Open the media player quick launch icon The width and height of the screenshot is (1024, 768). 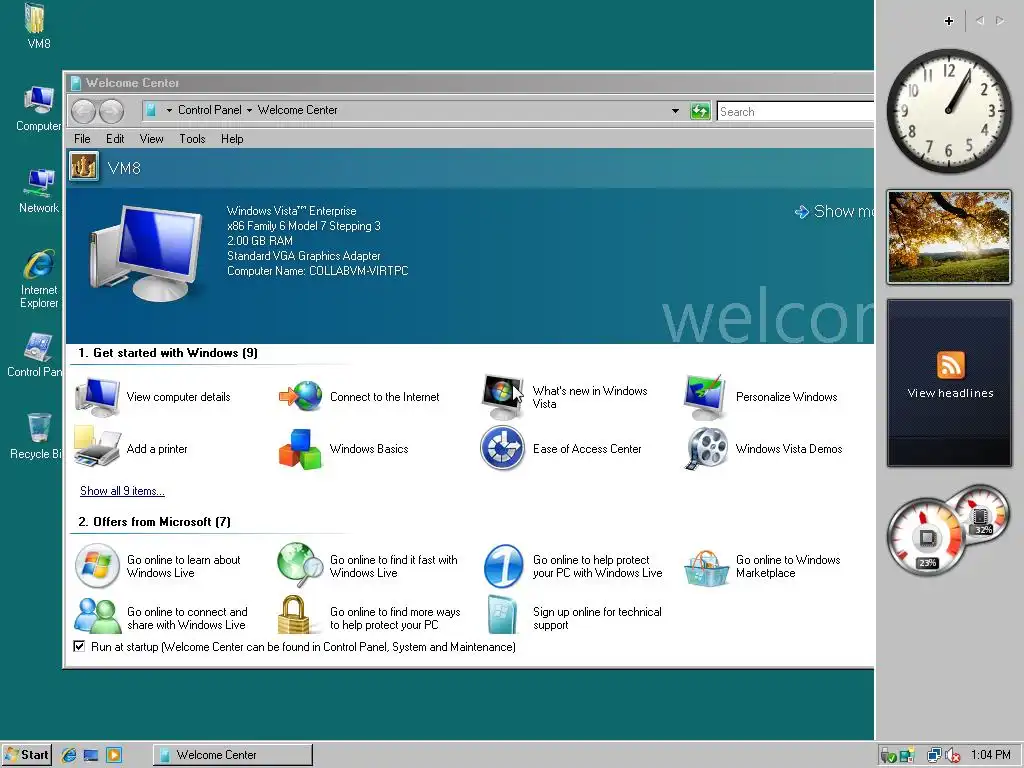[114, 755]
